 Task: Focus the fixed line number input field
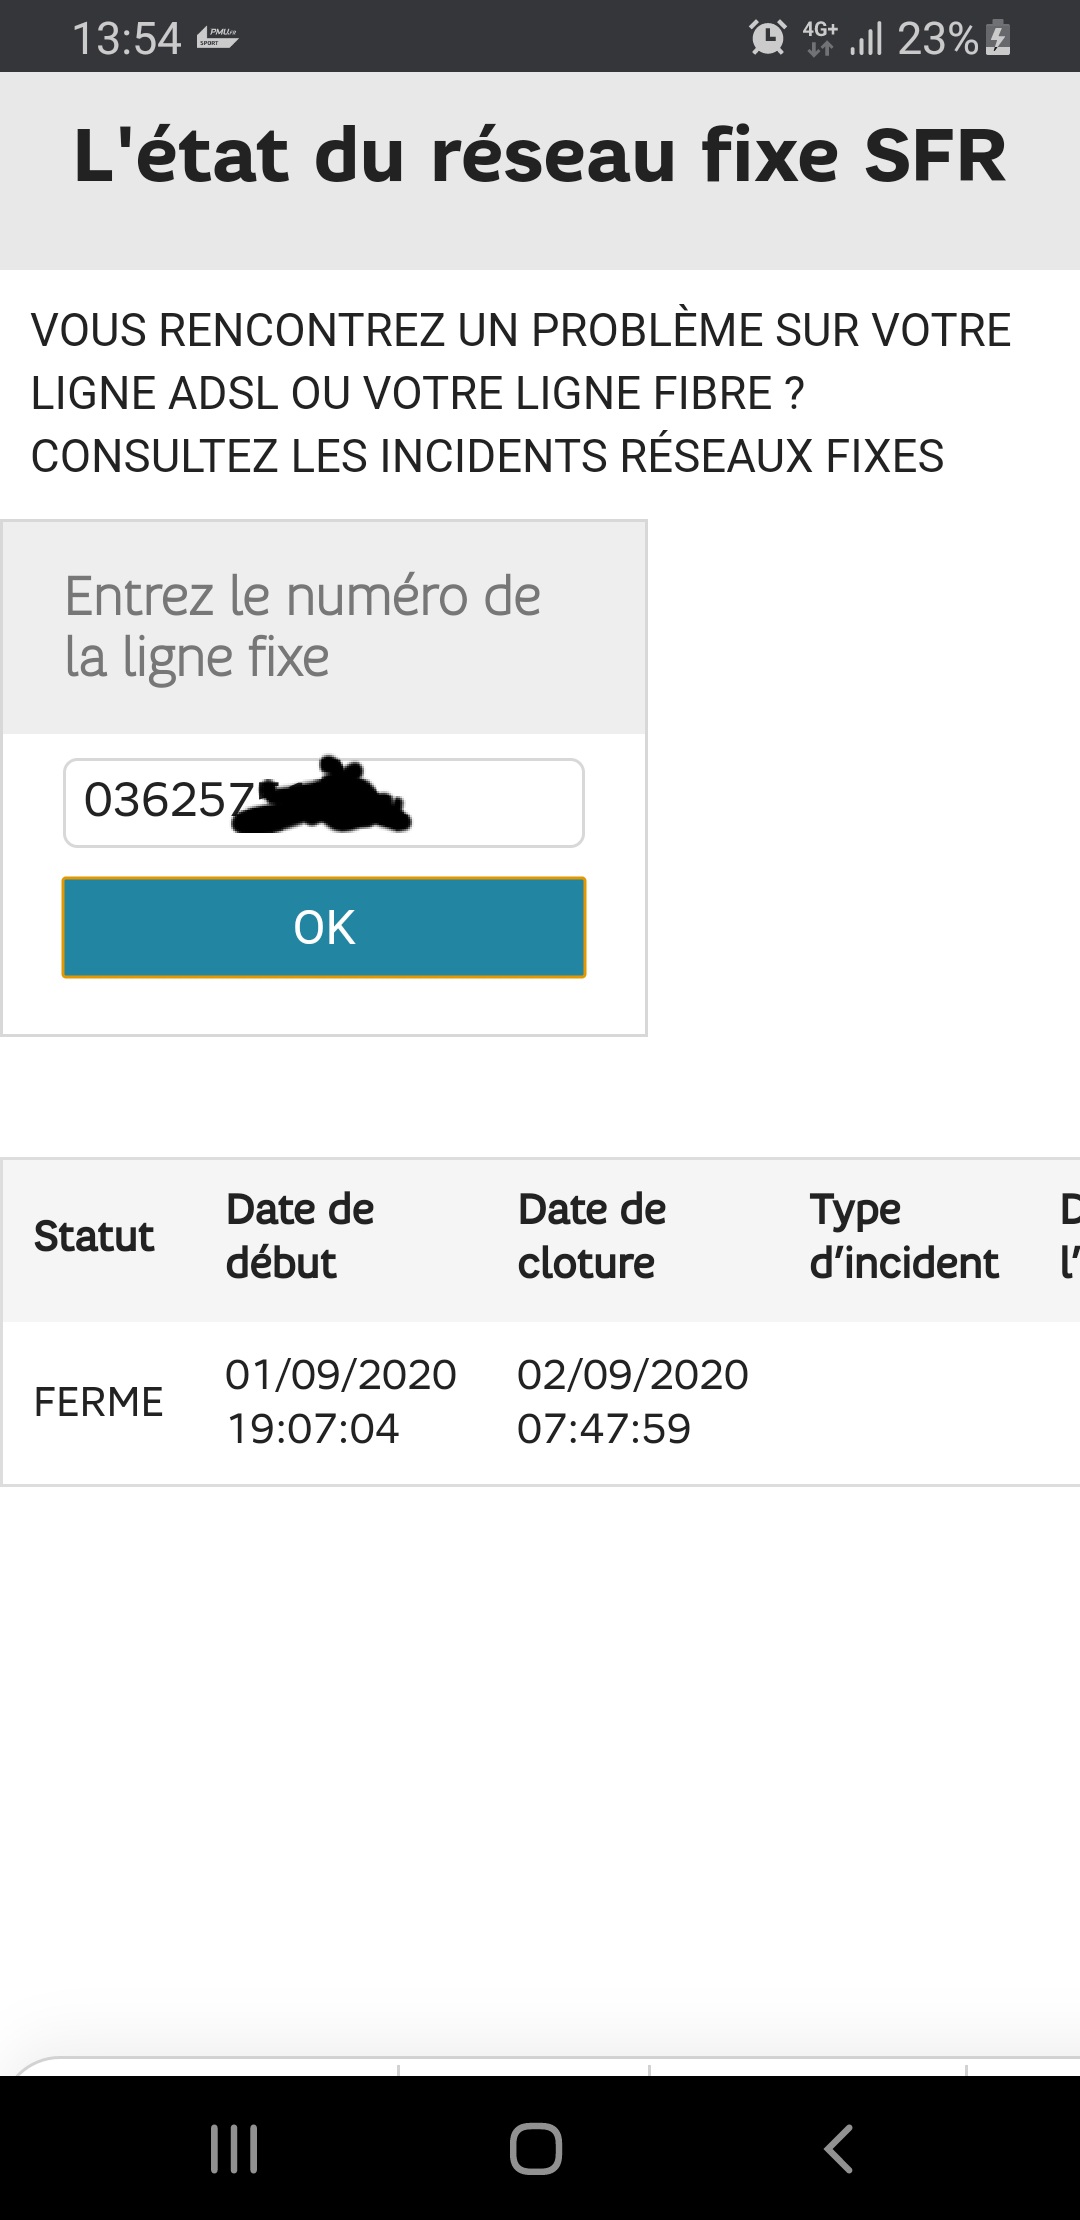pyautogui.click(x=323, y=803)
